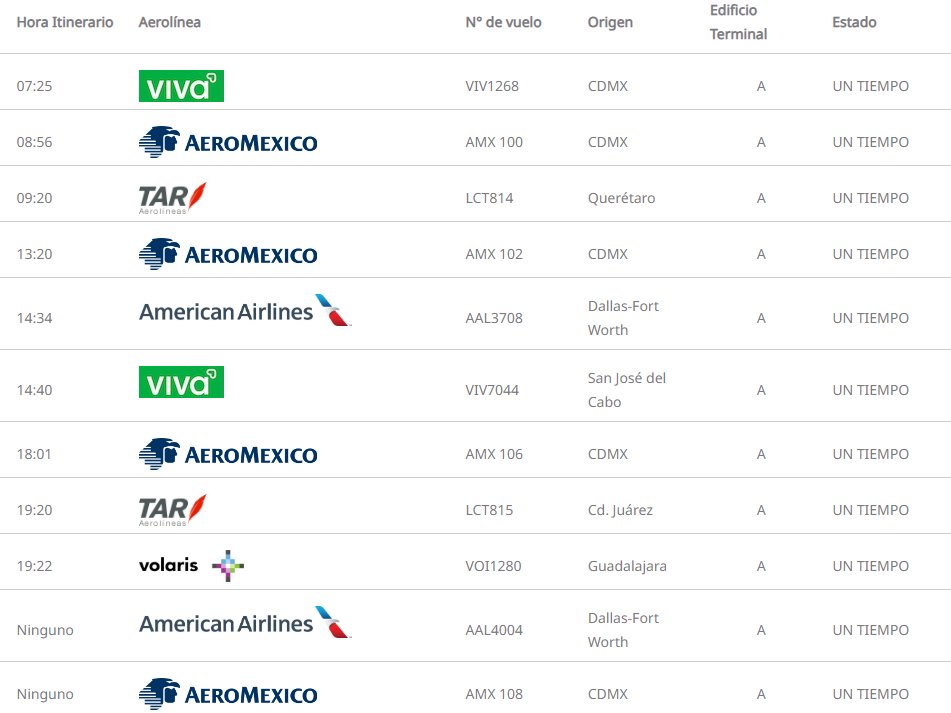This screenshot has height=713, width=951.
Task: Click the Guadalajara origin cell
Action: (627, 566)
